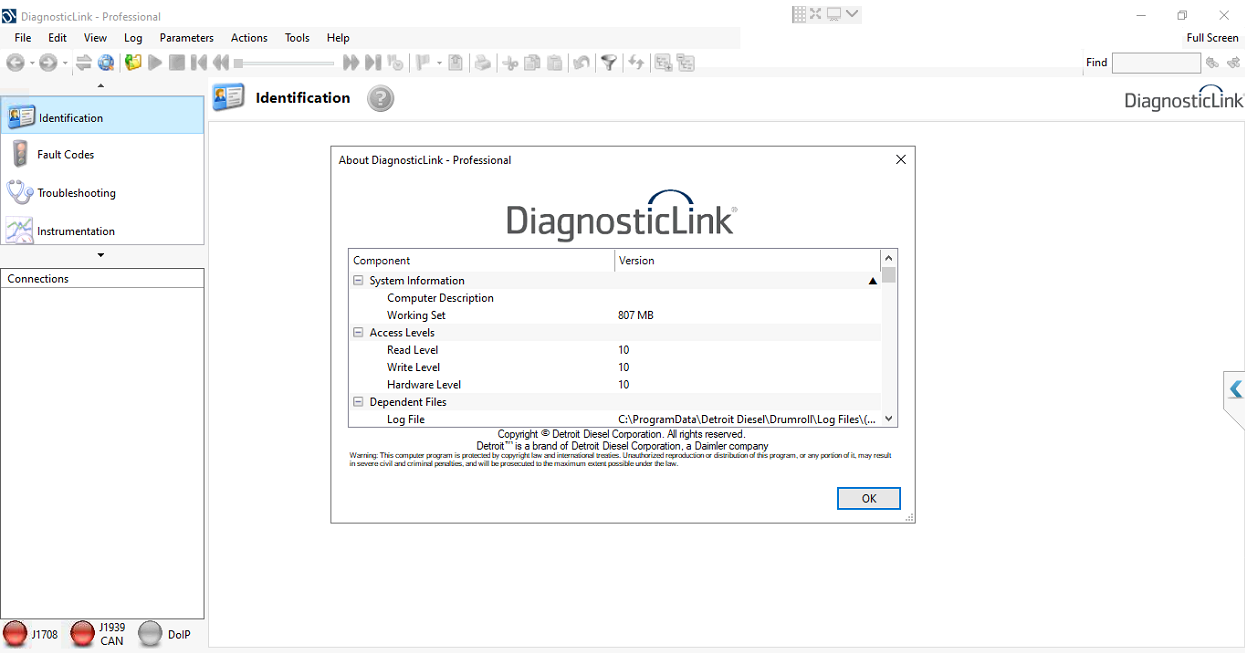Open the Parameters menu
Viewport: 1245px width, 653px height.
click(x=186, y=37)
